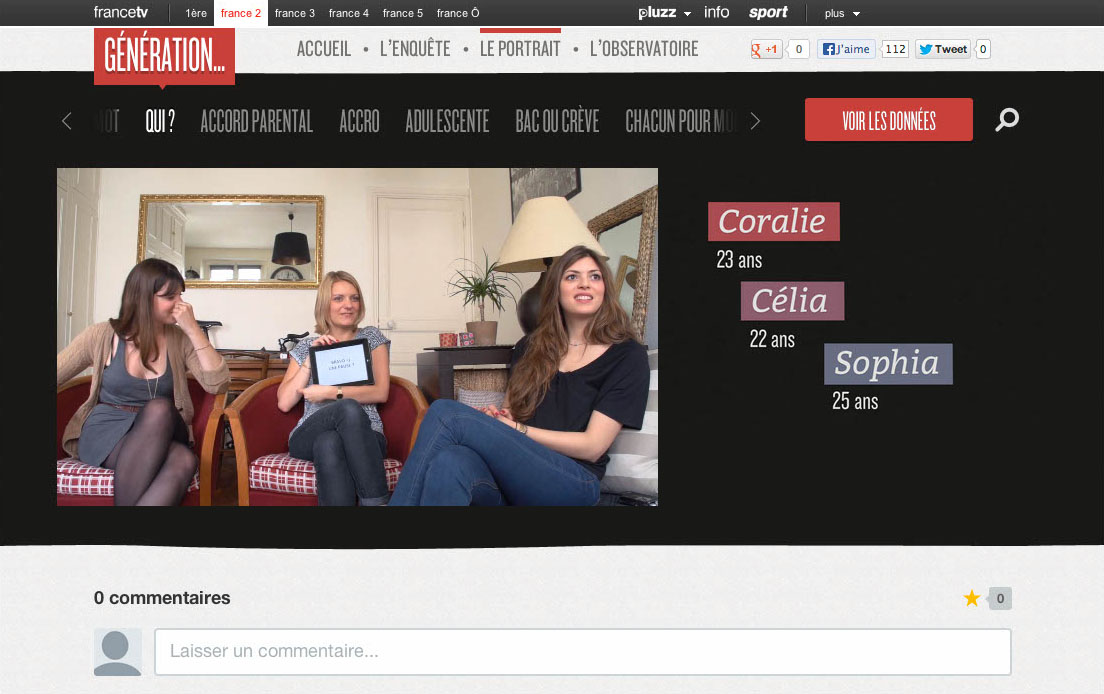Click the Célia name label
The width and height of the screenshot is (1104, 694).
point(792,301)
